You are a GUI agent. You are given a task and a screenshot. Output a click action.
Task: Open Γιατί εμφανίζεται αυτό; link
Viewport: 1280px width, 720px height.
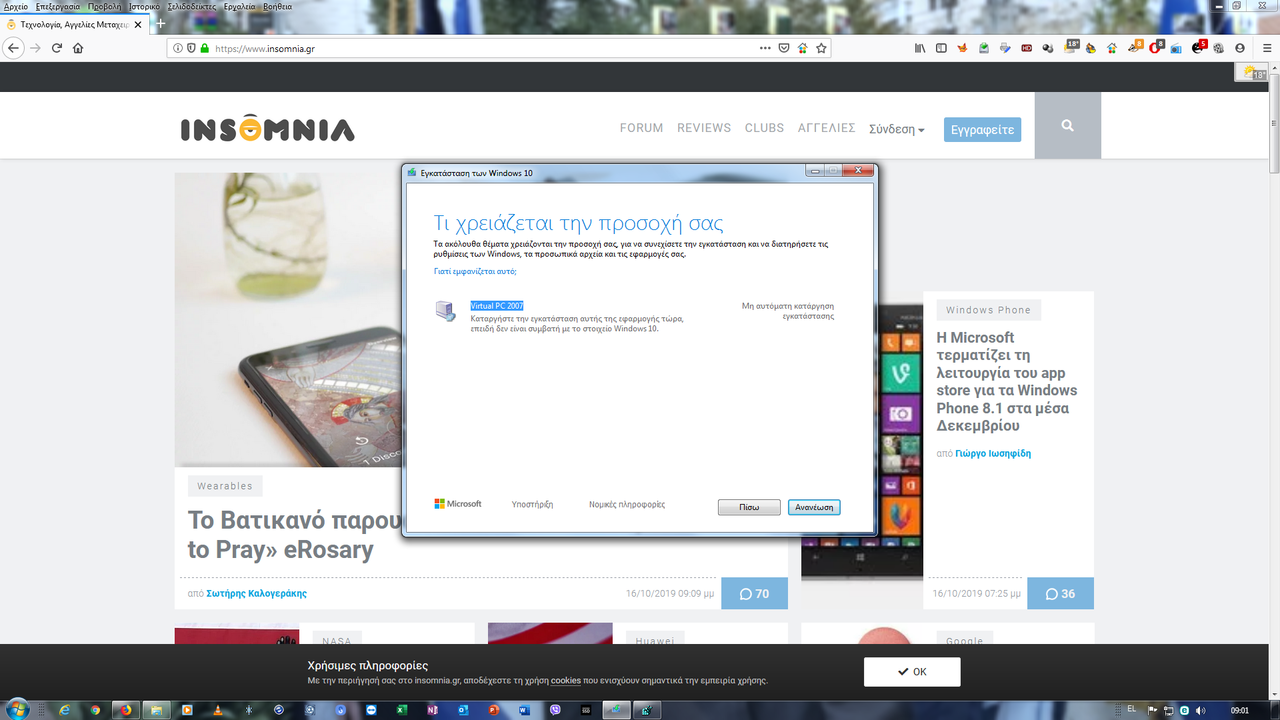[x=475, y=271]
